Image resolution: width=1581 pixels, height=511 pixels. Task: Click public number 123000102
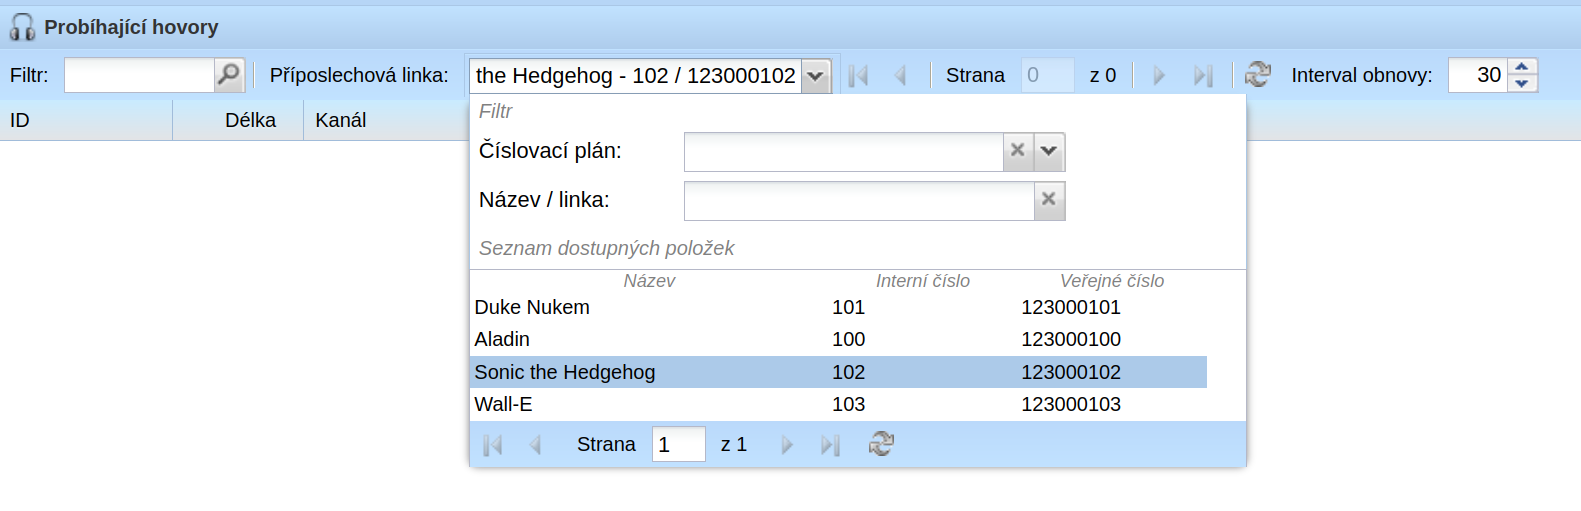[1071, 372]
